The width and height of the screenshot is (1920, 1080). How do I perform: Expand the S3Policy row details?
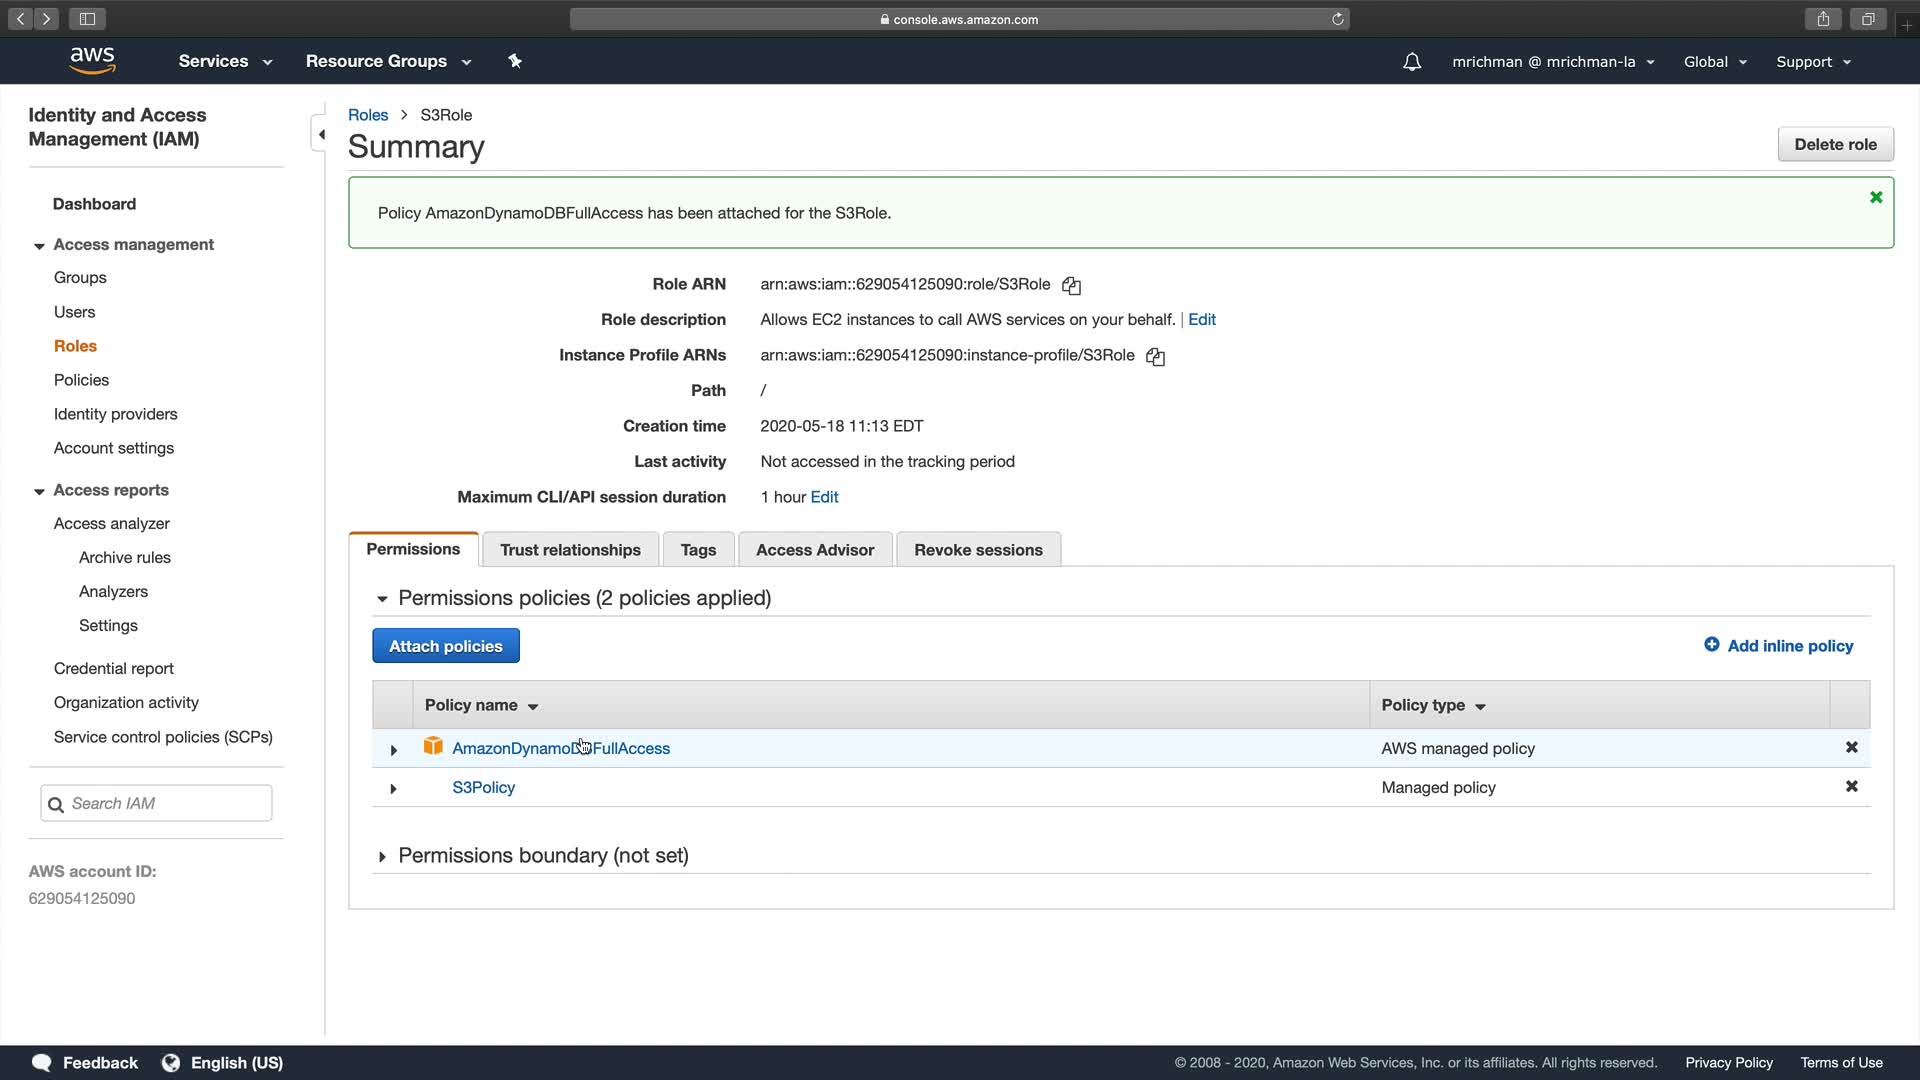tap(393, 788)
